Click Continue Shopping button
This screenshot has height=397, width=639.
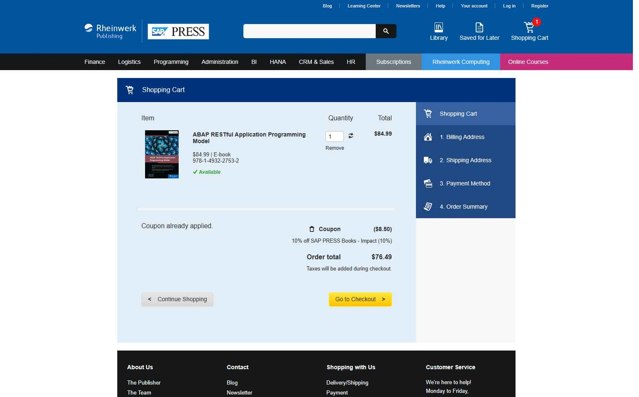[177, 299]
